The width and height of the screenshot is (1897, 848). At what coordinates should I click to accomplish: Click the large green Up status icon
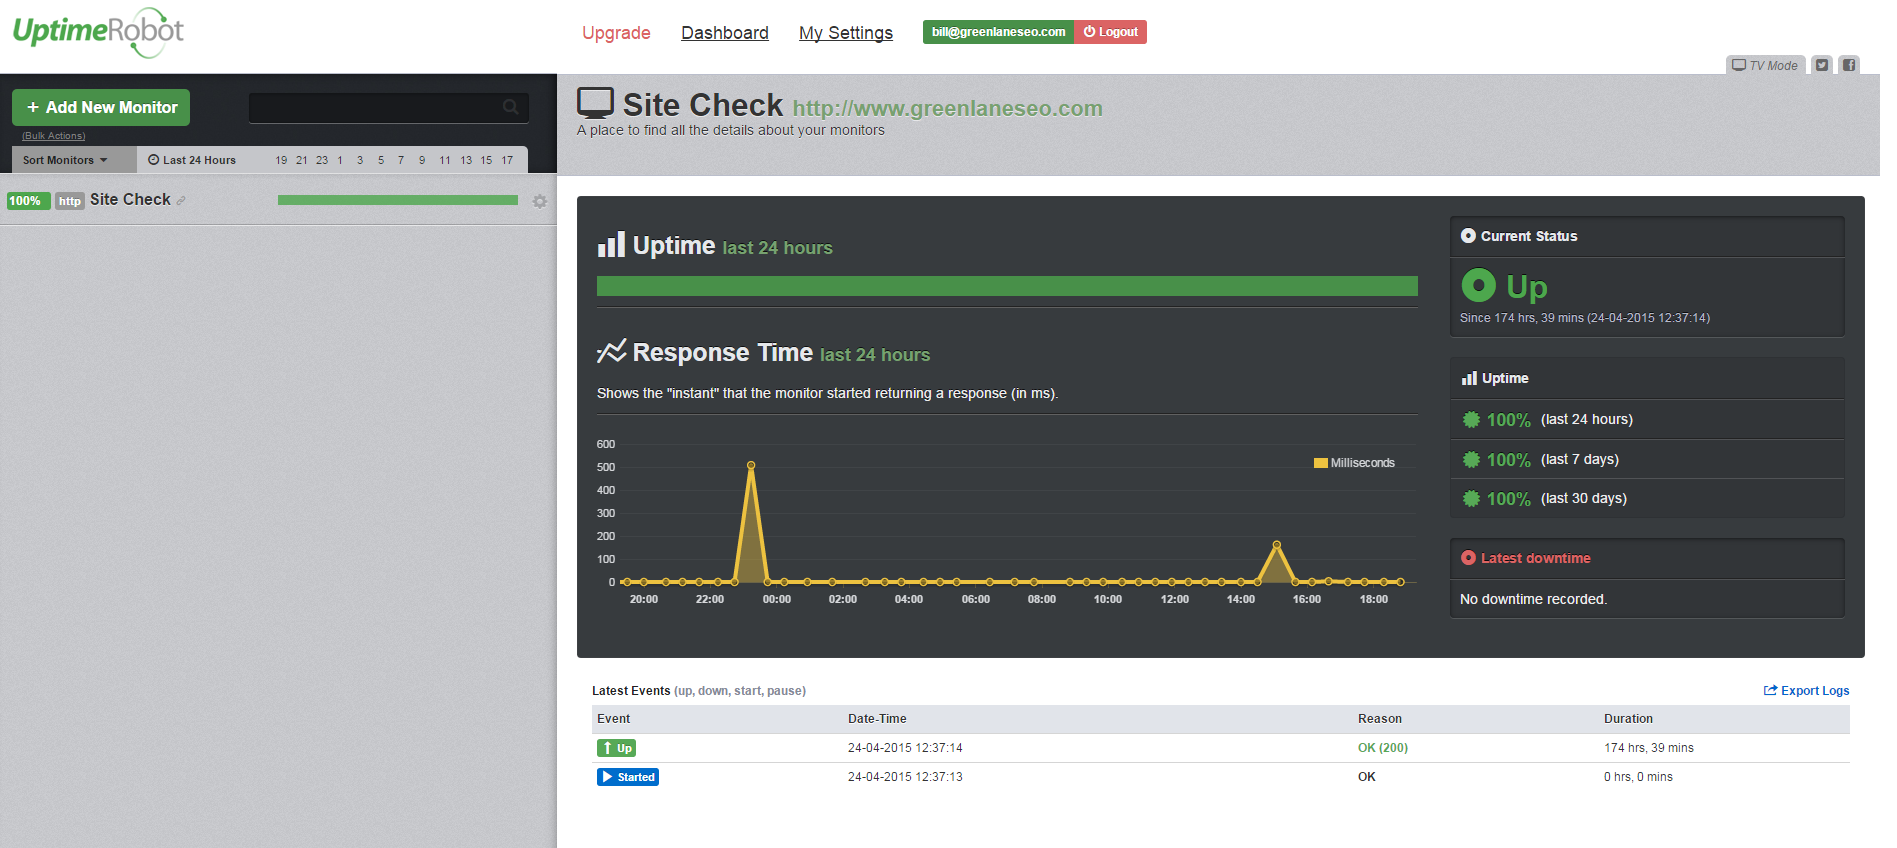pos(1478,285)
